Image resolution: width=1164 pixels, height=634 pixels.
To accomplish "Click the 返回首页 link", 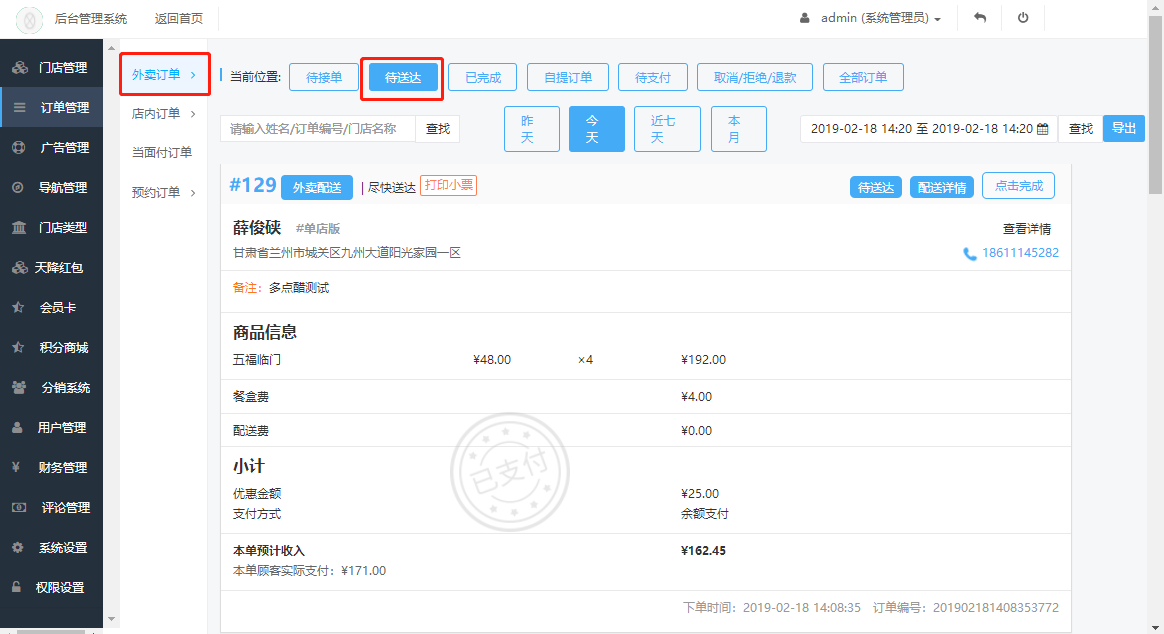I will tap(178, 19).
